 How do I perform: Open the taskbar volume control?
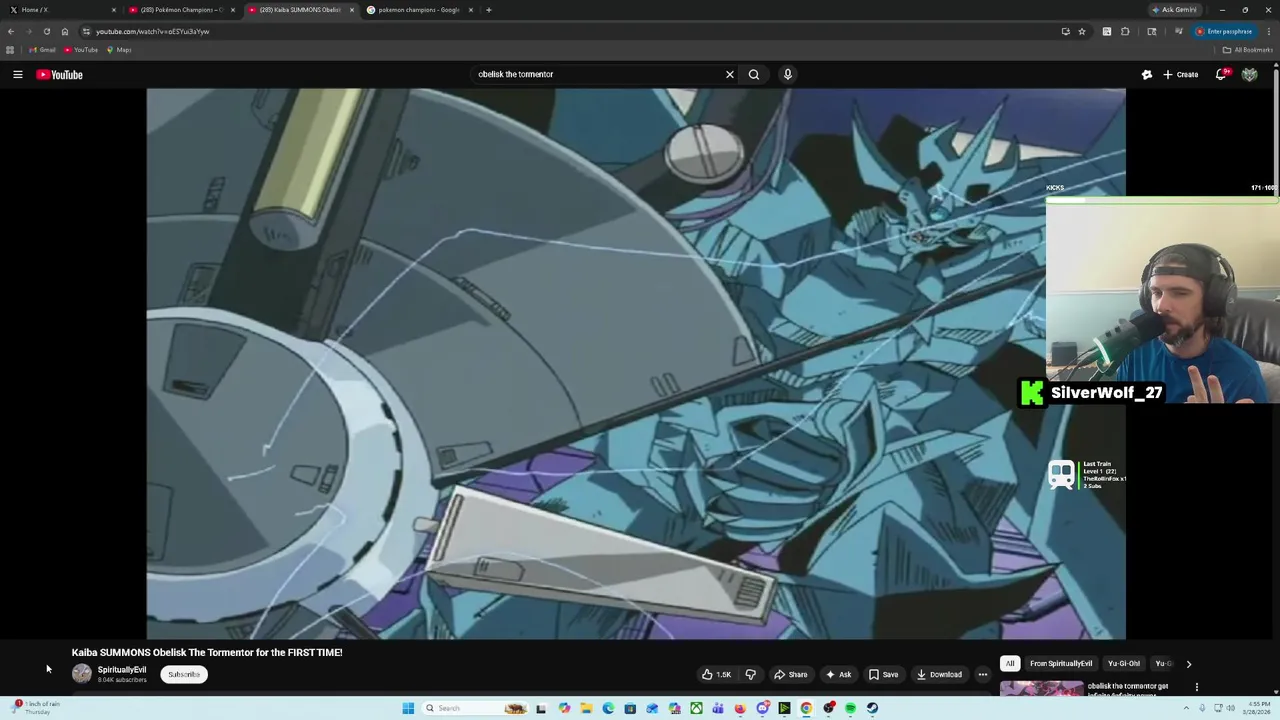(1229, 708)
